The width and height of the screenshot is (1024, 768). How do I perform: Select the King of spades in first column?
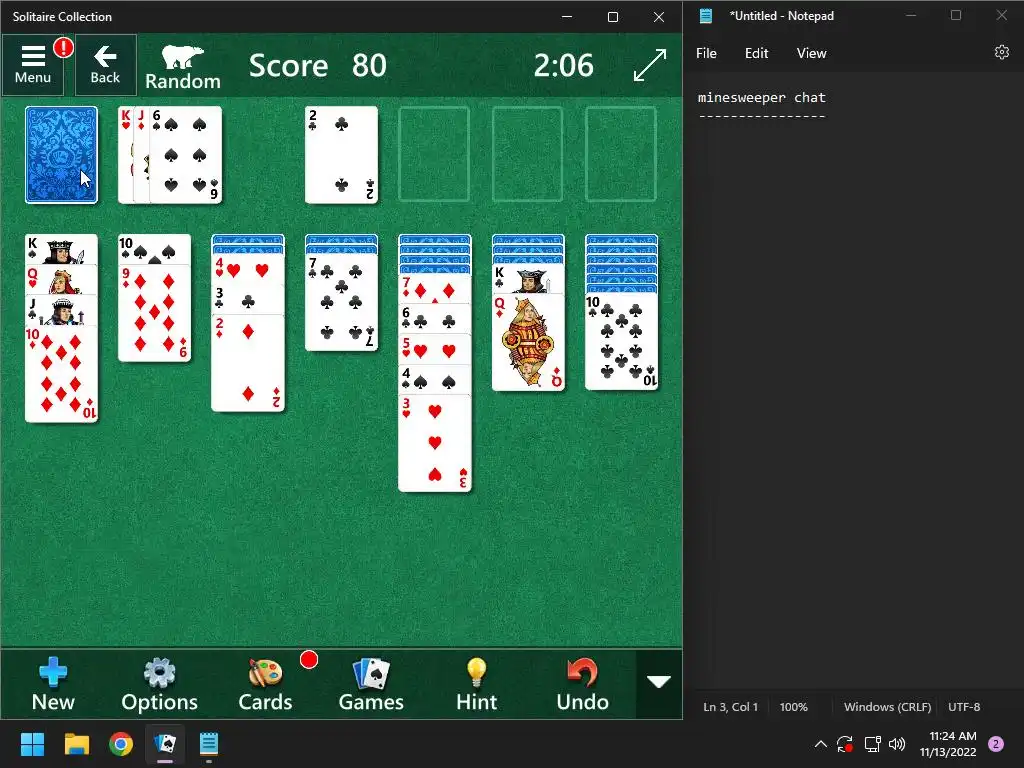tap(61, 249)
